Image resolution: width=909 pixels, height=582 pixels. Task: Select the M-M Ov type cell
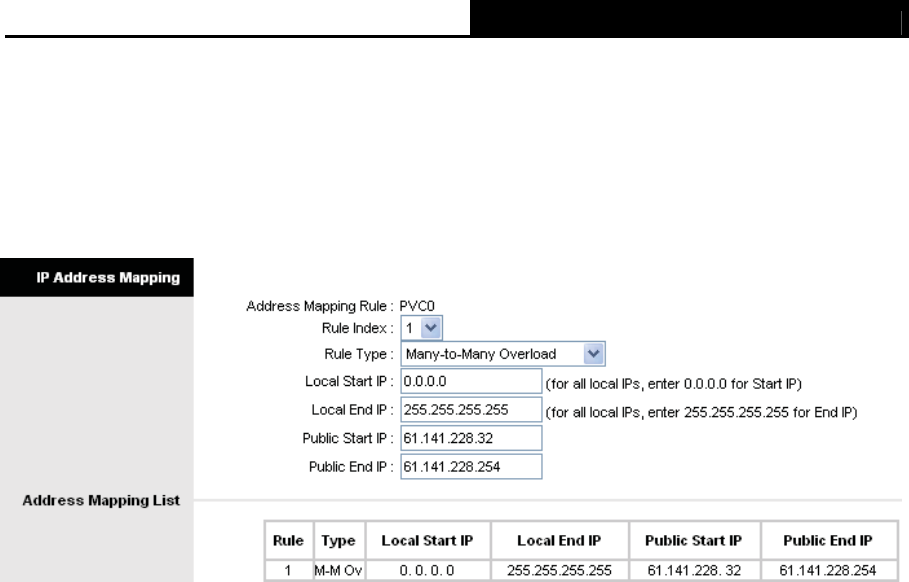(x=339, y=570)
